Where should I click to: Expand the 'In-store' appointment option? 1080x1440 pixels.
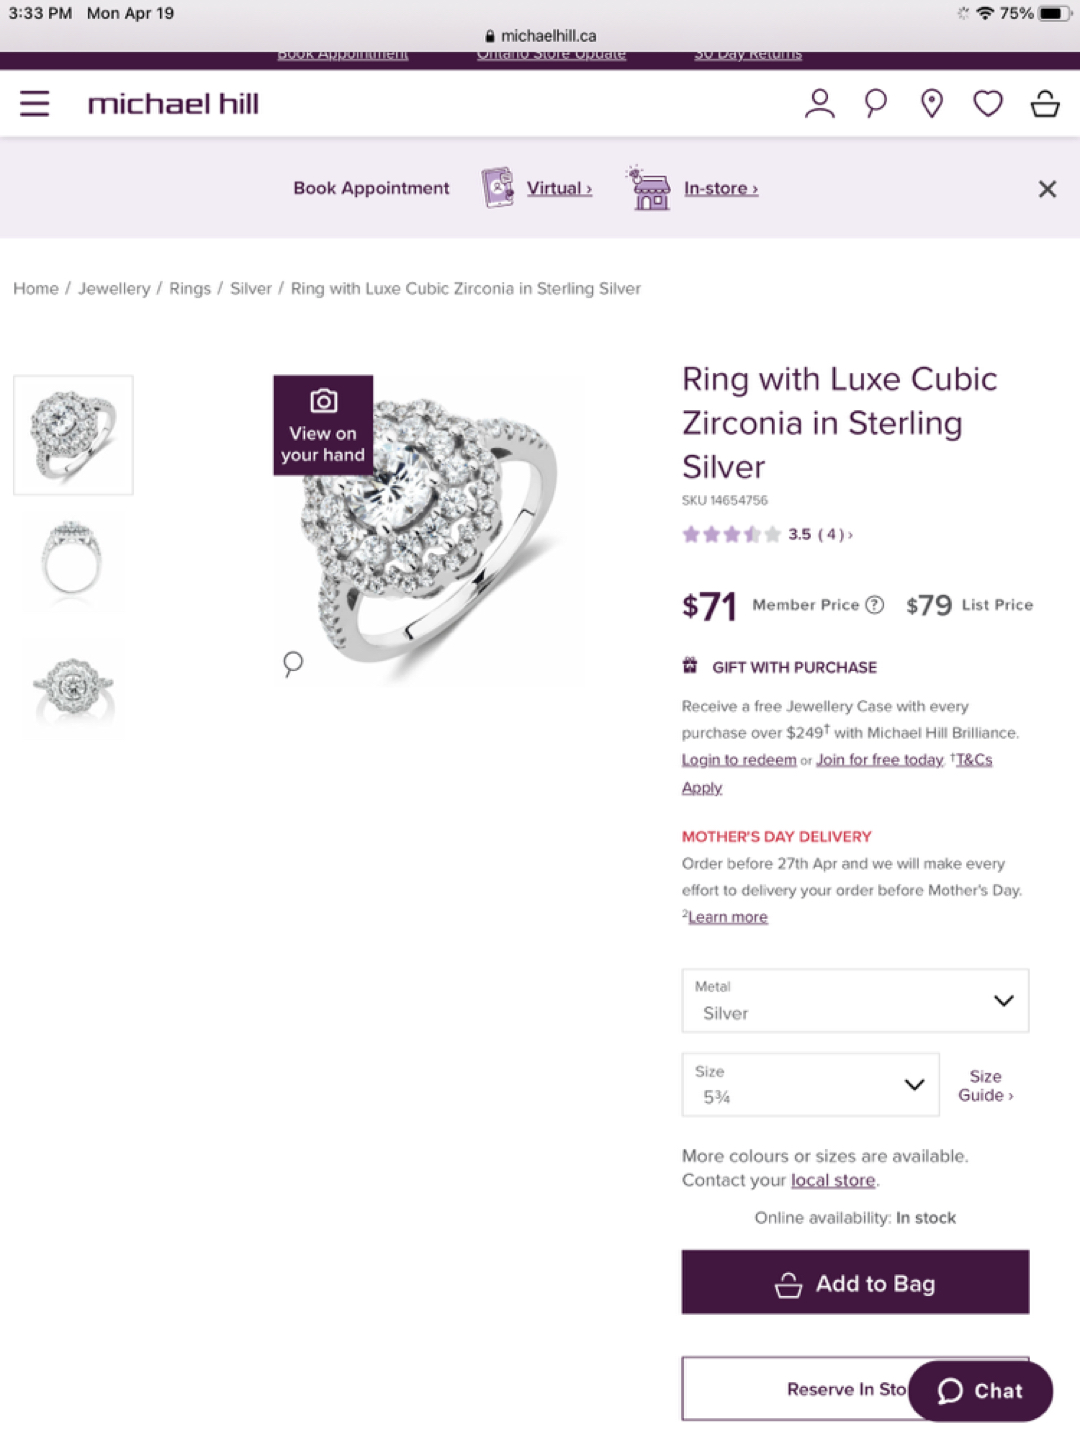coord(719,188)
